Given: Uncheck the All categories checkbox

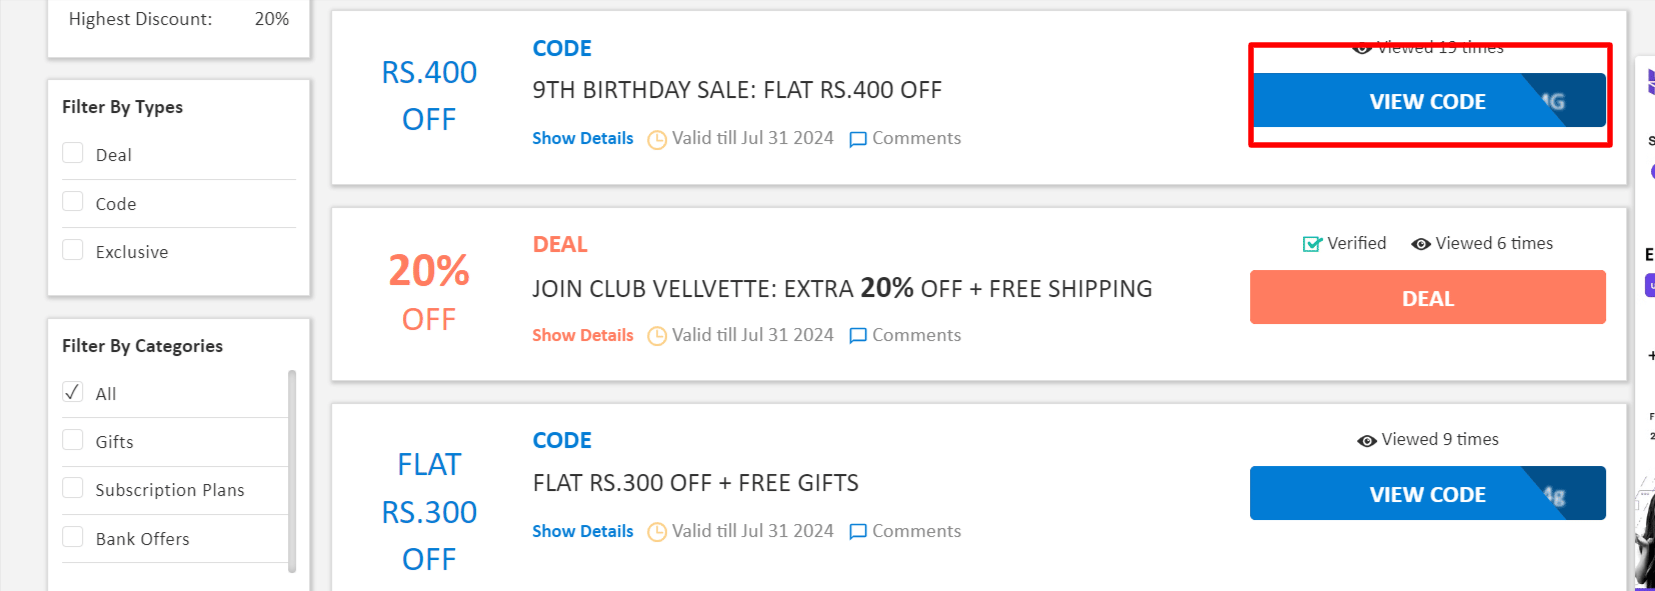Looking at the screenshot, I should point(72,391).
